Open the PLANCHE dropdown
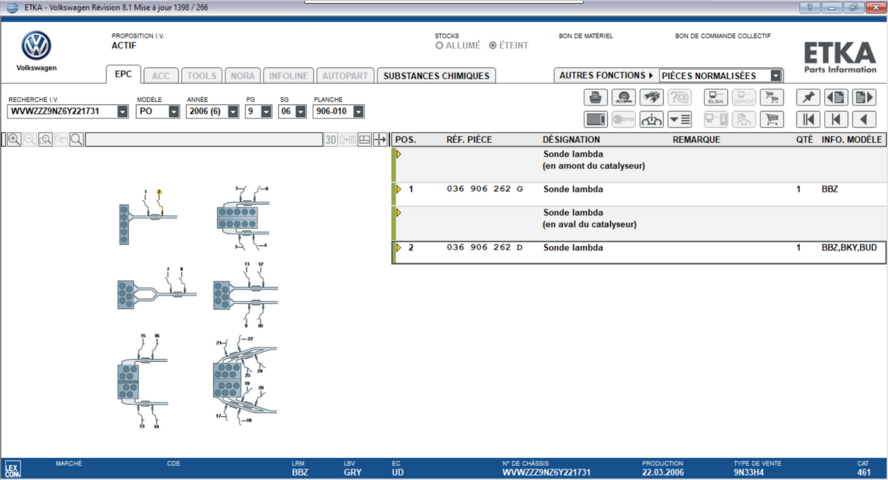Image resolution: width=888 pixels, height=480 pixels. [x=358, y=112]
